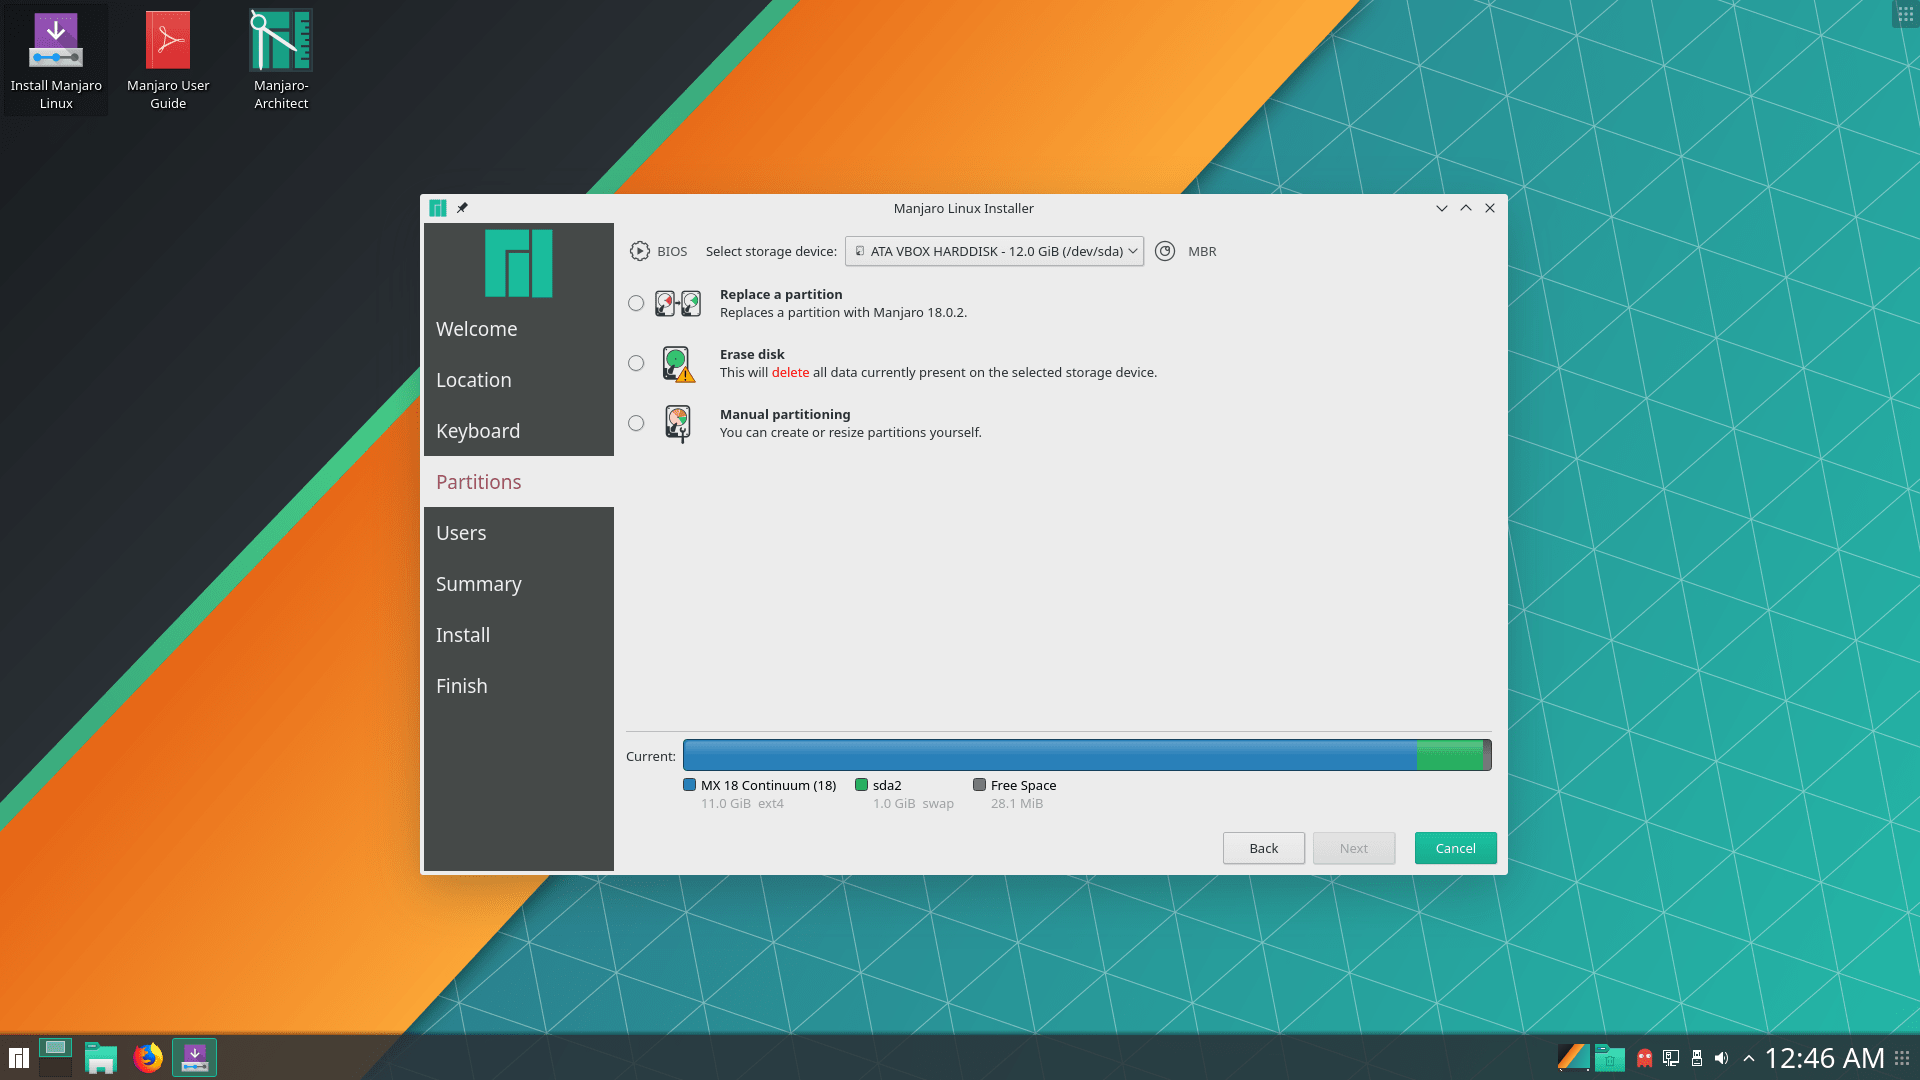Viewport: 1920px width, 1080px height.
Task: Select the Erase disk radio button
Action: (636, 363)
